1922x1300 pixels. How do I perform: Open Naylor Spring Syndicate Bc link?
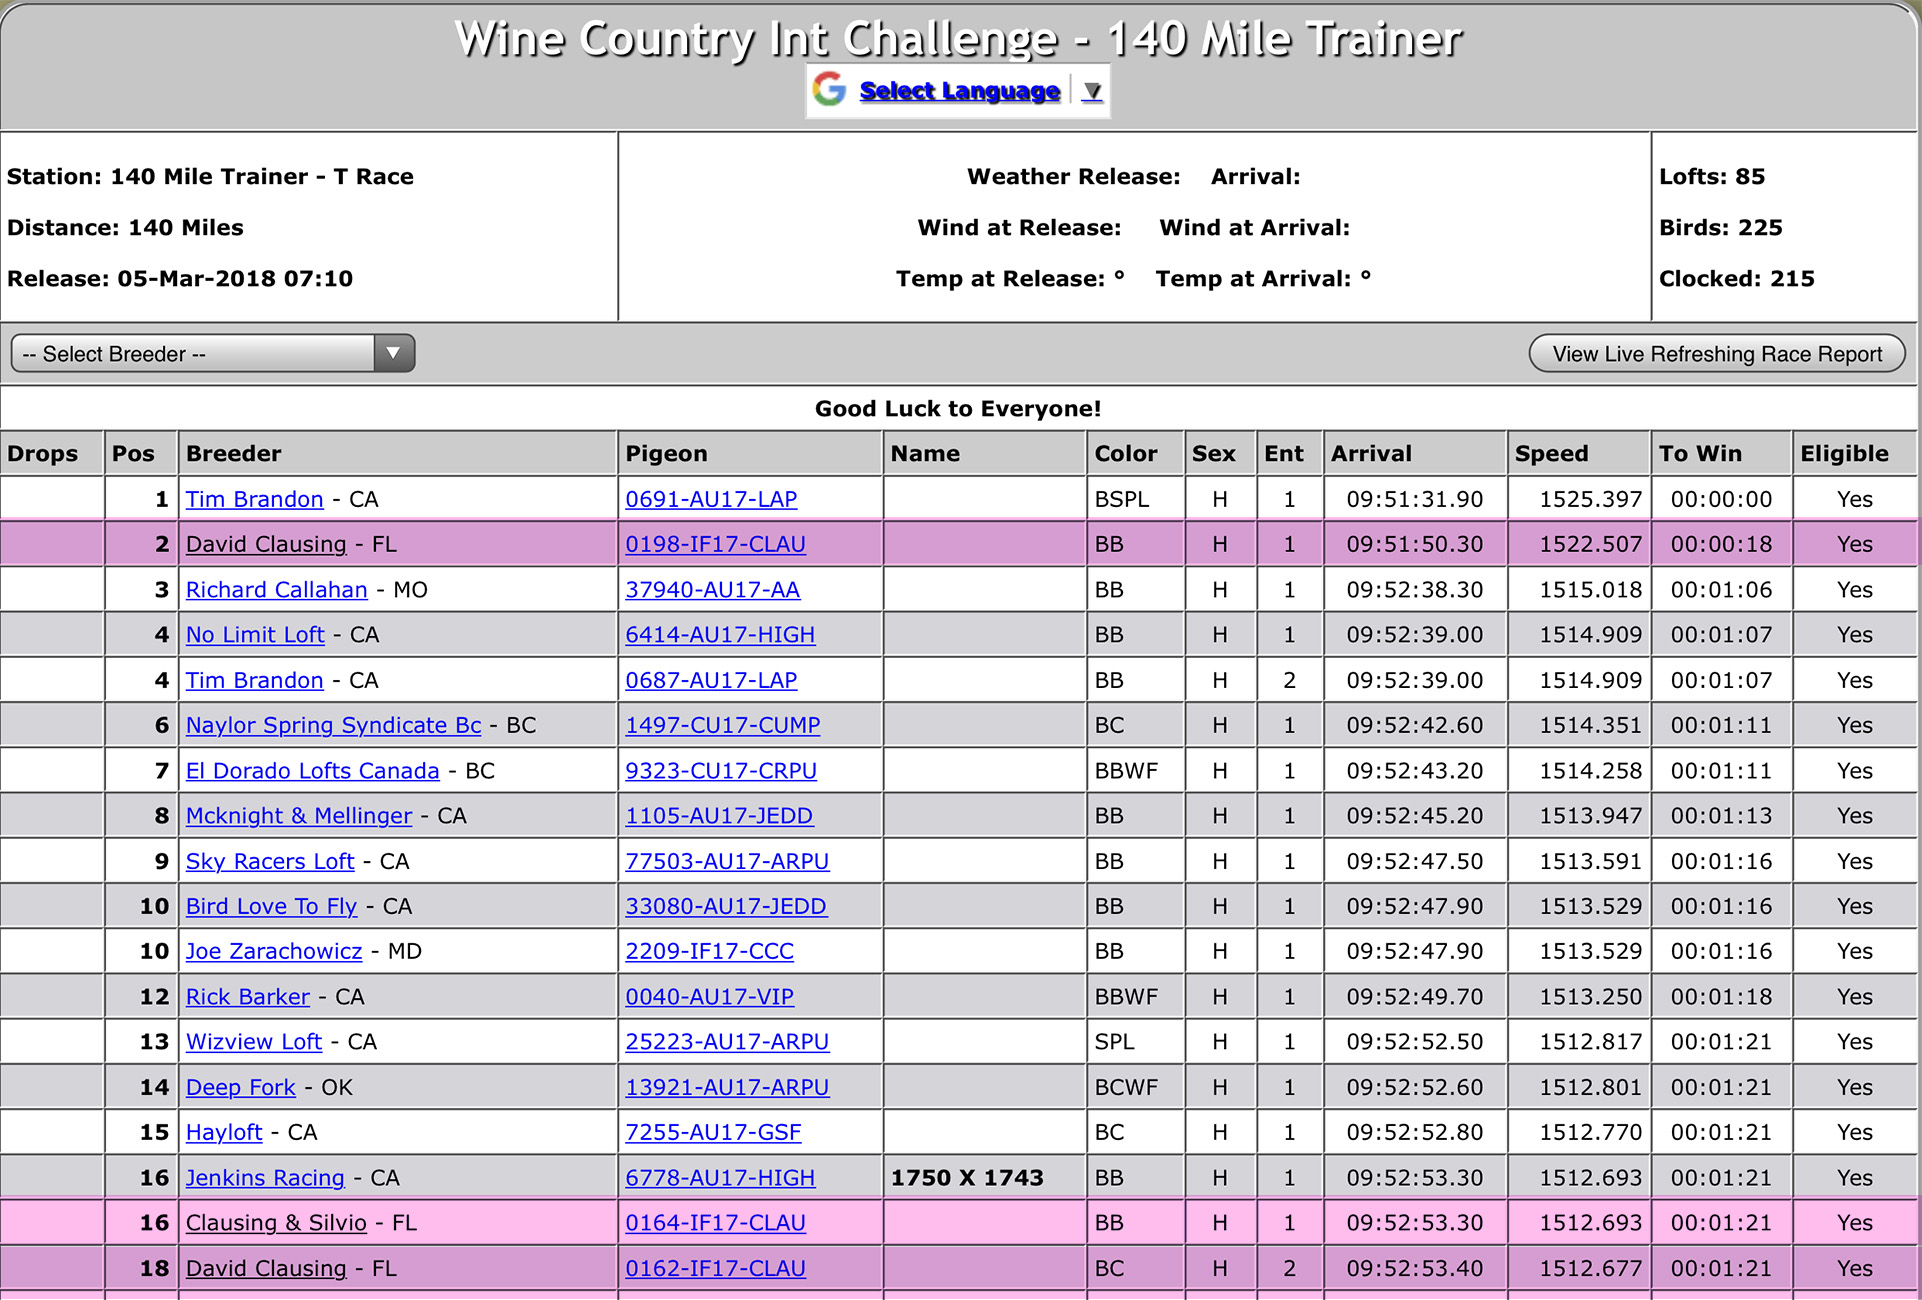(333, 725)
